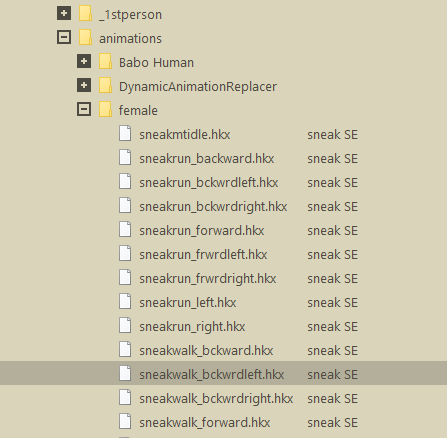
Task: Collapse the female folder node
Action: coord(84,109)
